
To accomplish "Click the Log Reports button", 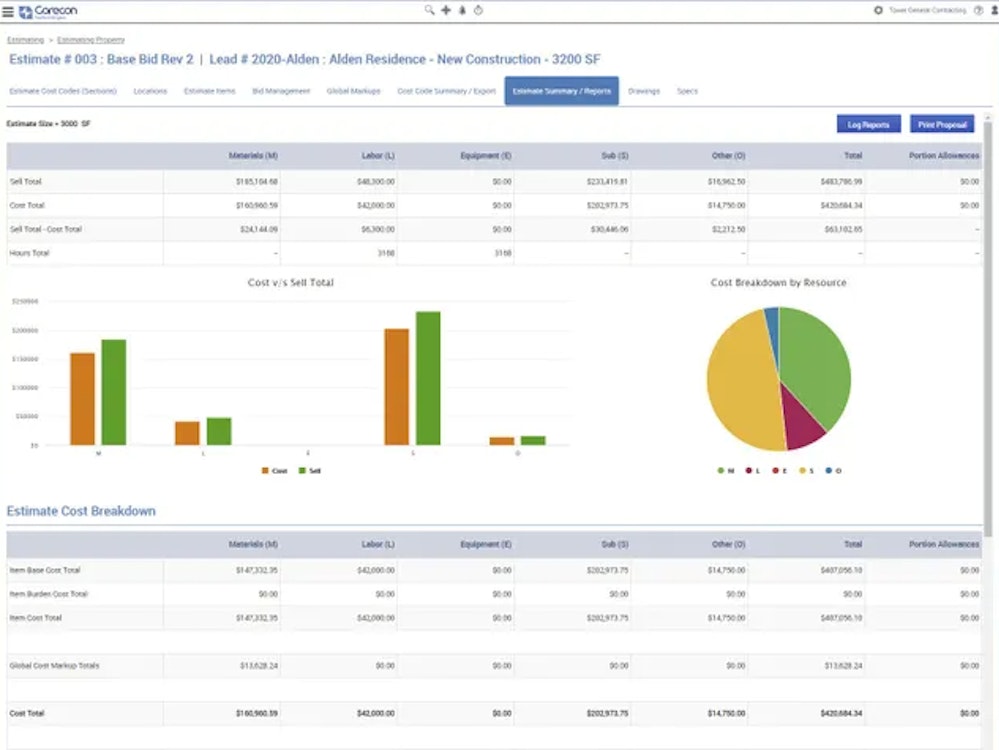I will 868,124.
